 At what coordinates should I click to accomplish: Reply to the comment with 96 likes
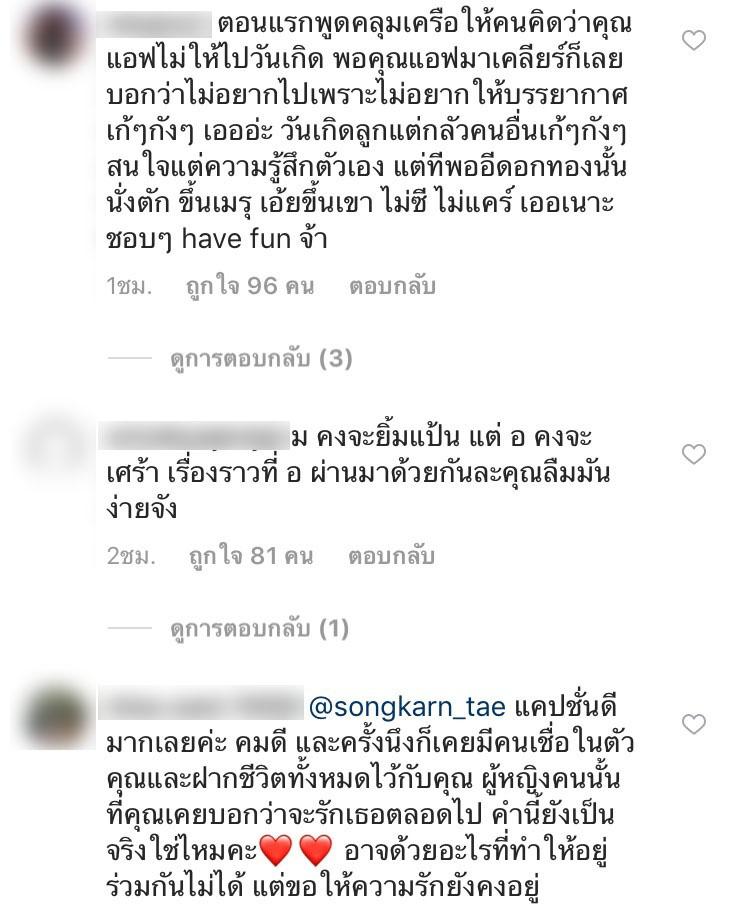click(x=392, y=286)
